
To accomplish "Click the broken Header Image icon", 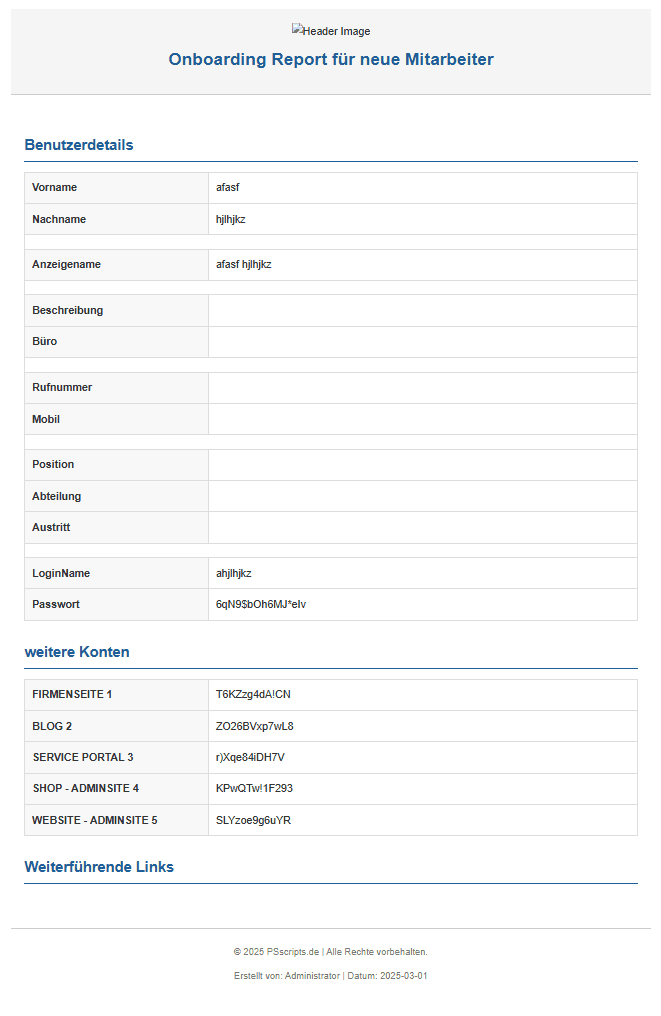I will coord(297,31).
